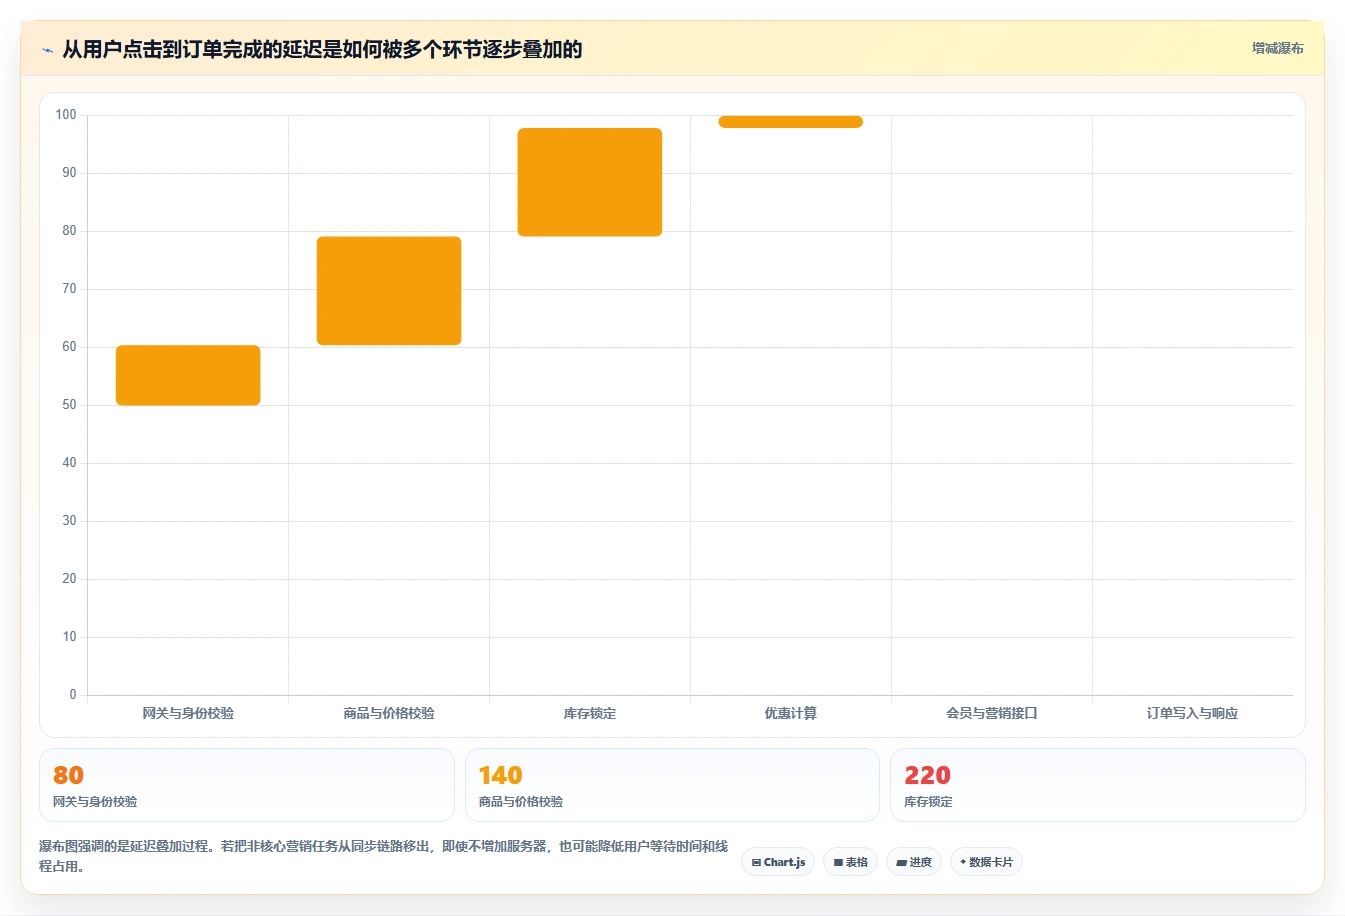The image size is (1345, 916).
Task: Click the 商品与价格校验 label under 140
Action: [x=521, y=802]
